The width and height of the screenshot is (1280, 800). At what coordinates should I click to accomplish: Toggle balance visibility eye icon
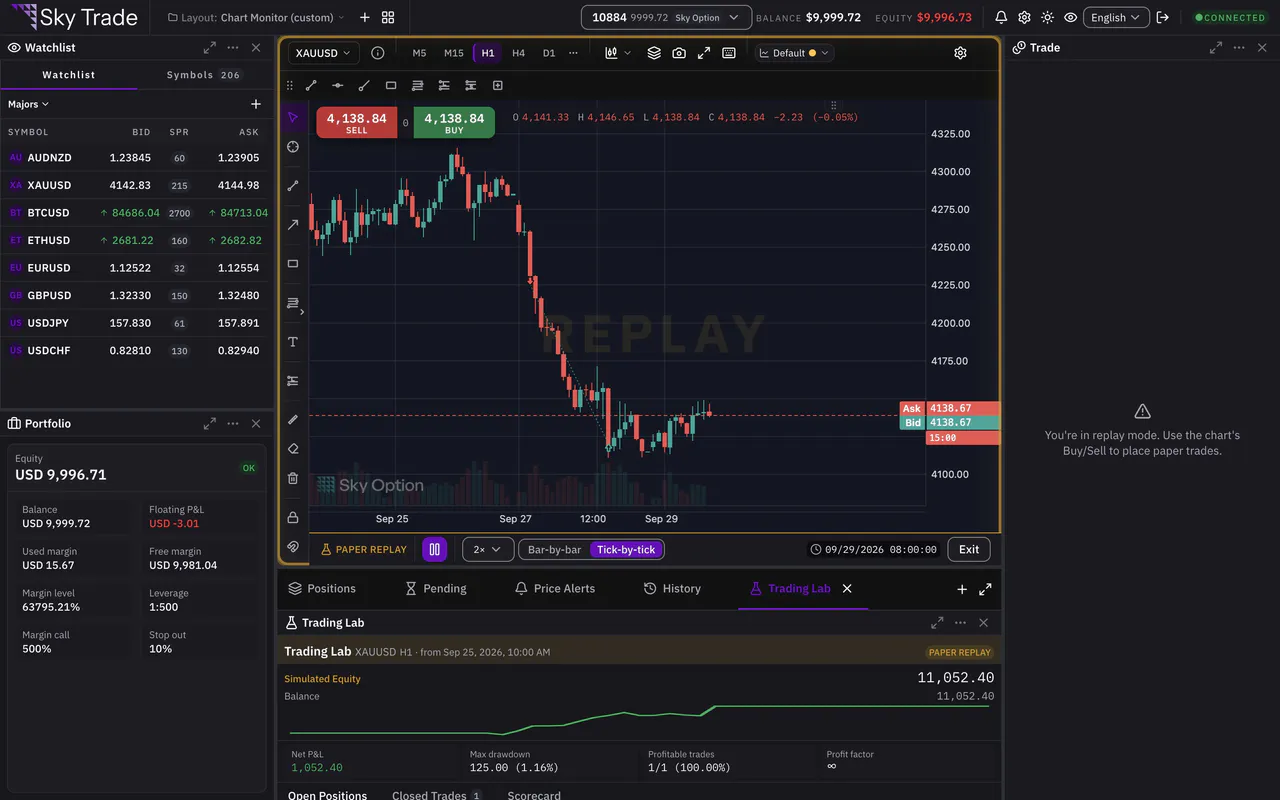pyautogui.click(x=1070, y=17)
